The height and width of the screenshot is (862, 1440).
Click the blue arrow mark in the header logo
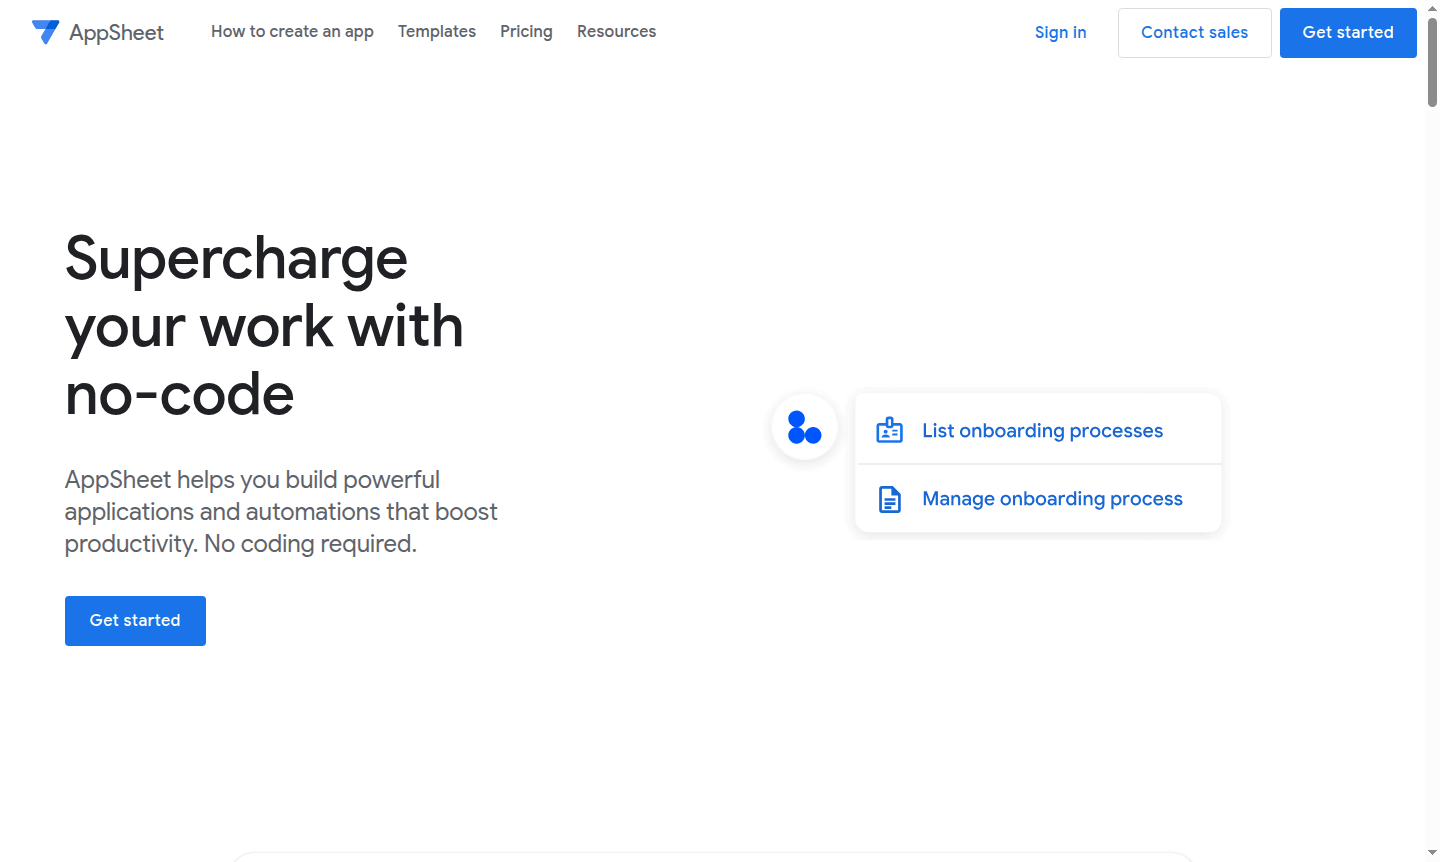(x=46, y=32)
